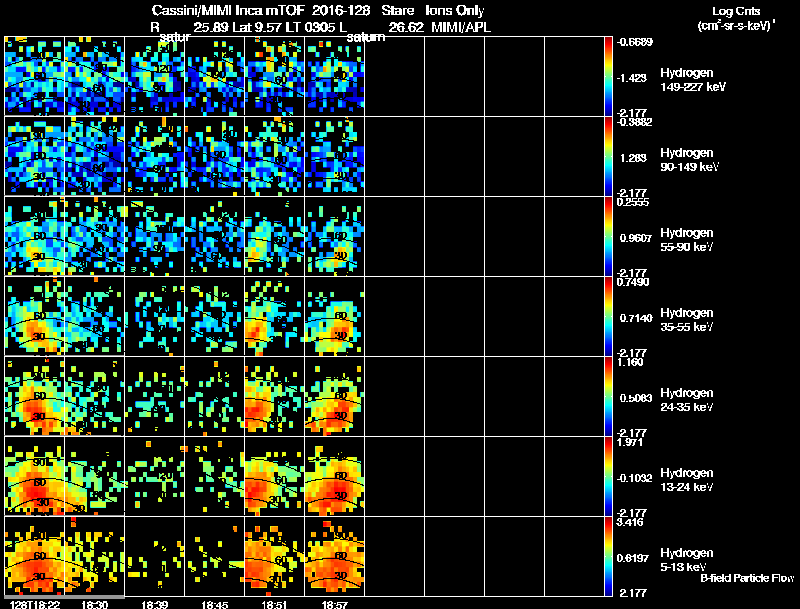The height and width of the screenshot is (609, 800).
Task: Click the Hydrogen 90-149 keV row label
Action: (x=689, y=160)
